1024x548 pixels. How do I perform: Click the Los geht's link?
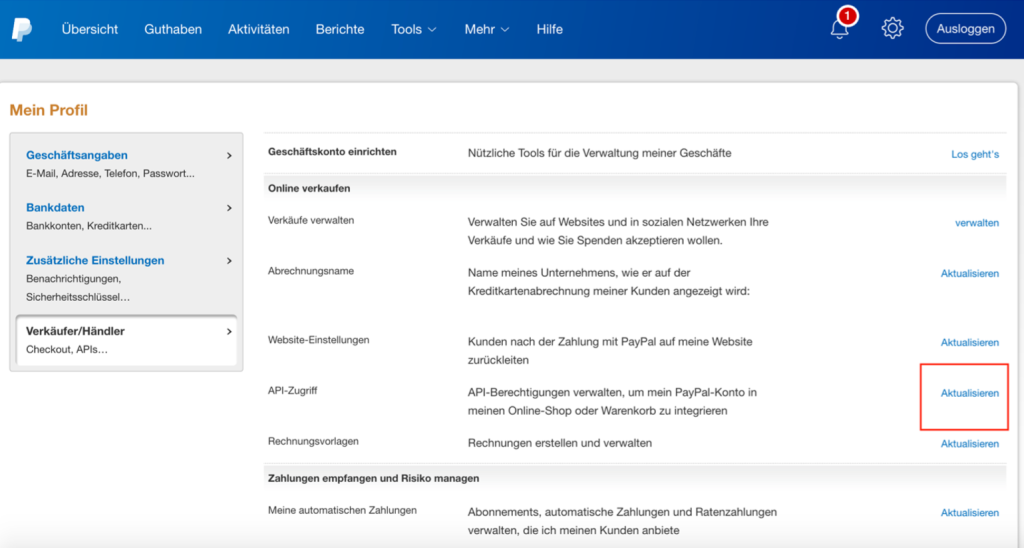coord(975,154)
